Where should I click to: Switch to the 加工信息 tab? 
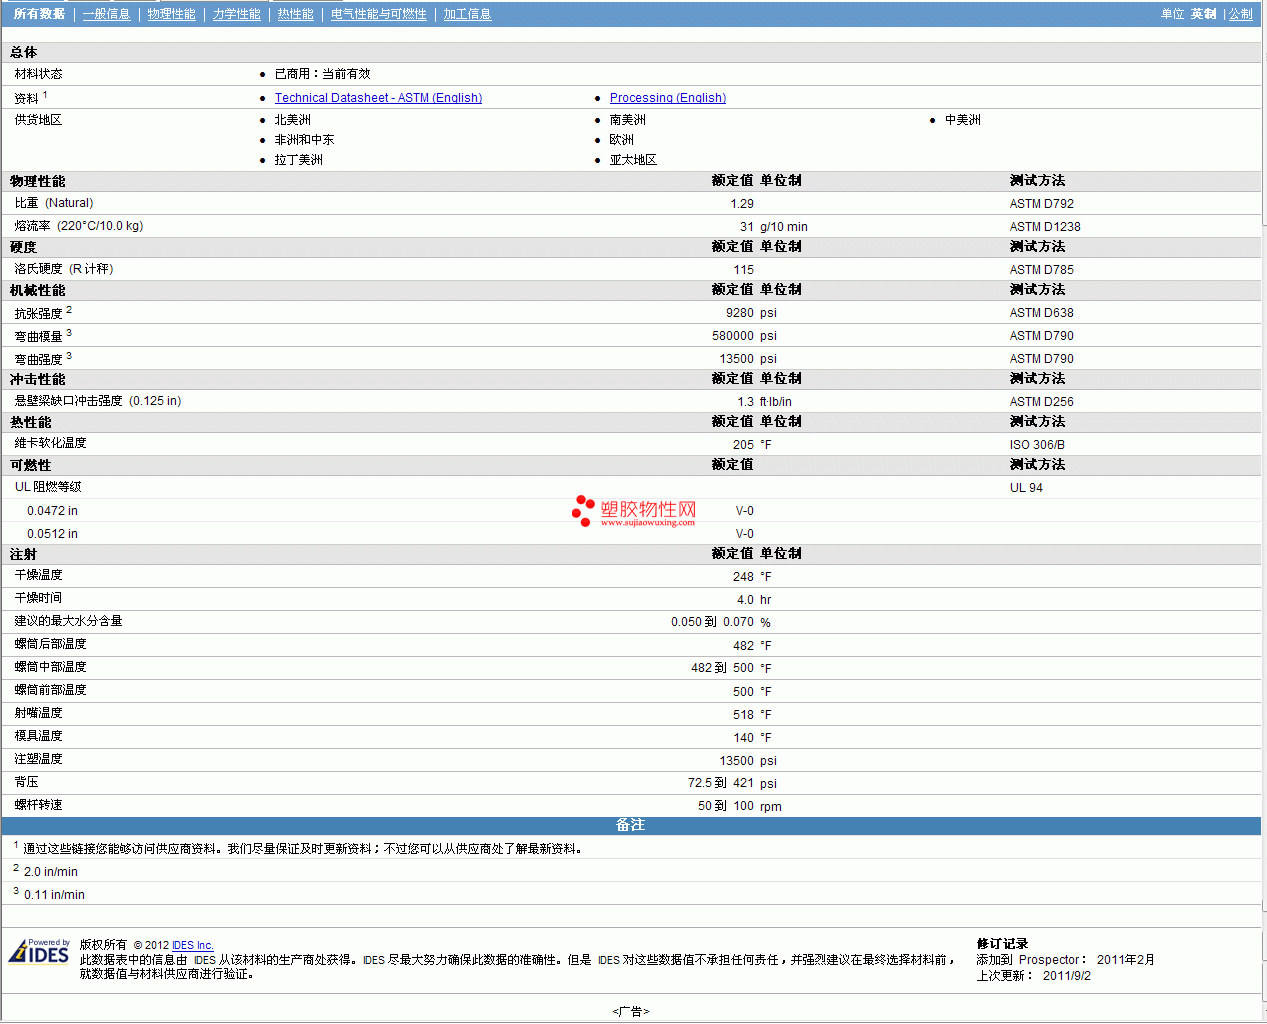click(467, 14)
